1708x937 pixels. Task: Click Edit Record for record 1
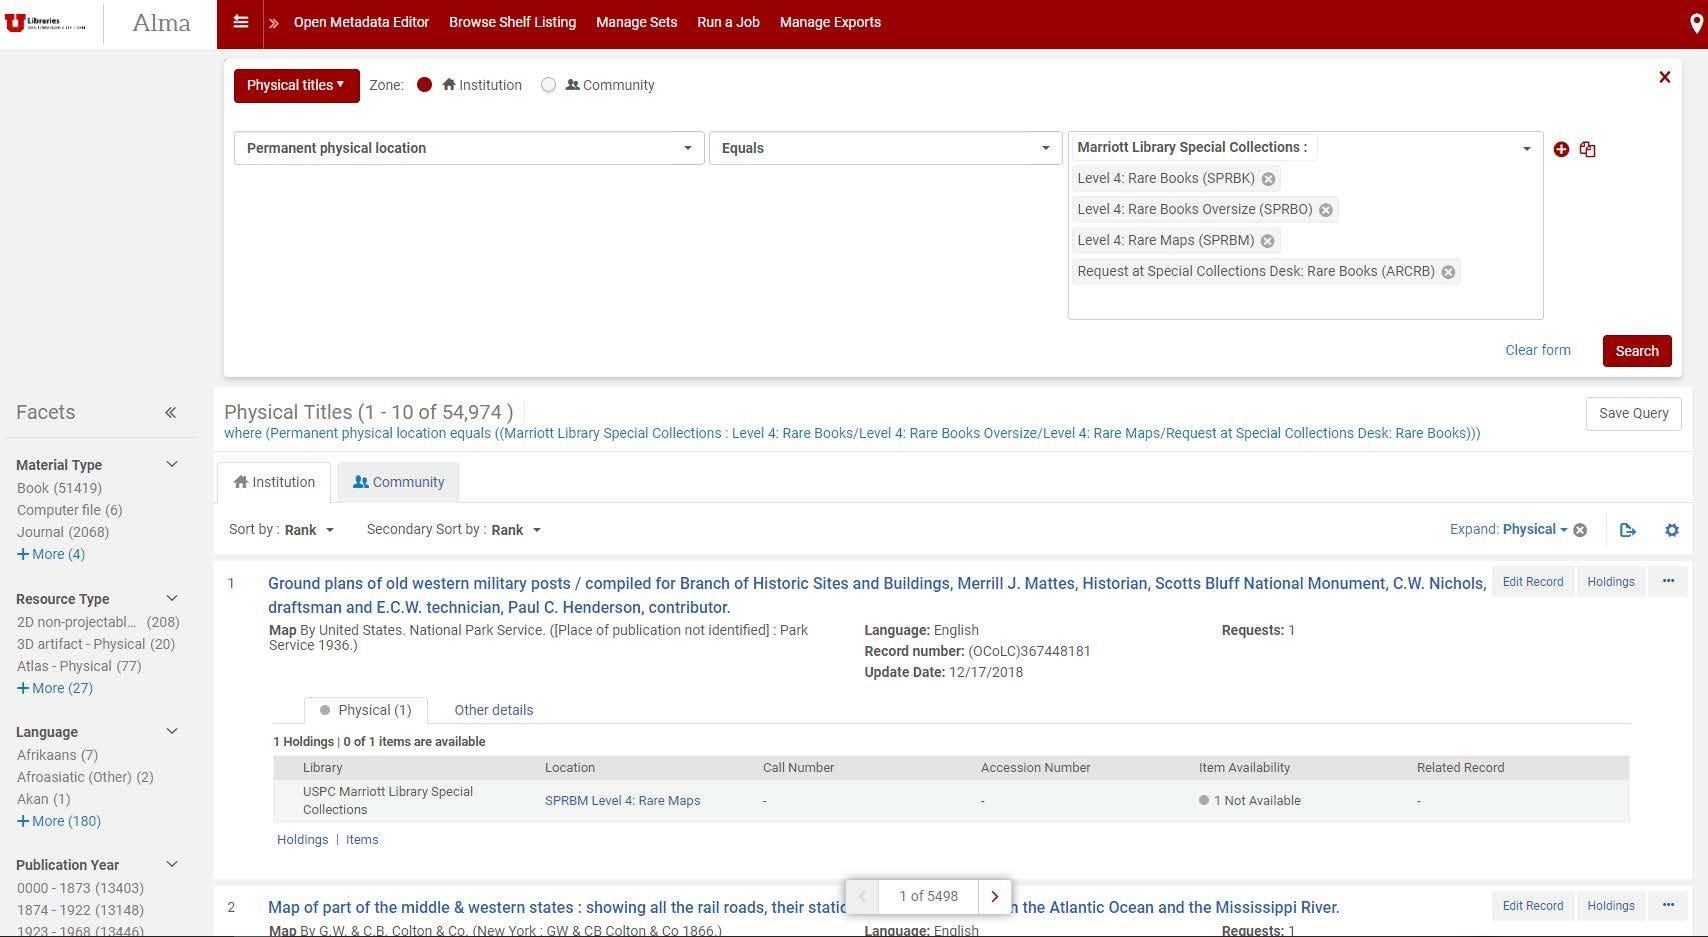(x=1533, y=581)
